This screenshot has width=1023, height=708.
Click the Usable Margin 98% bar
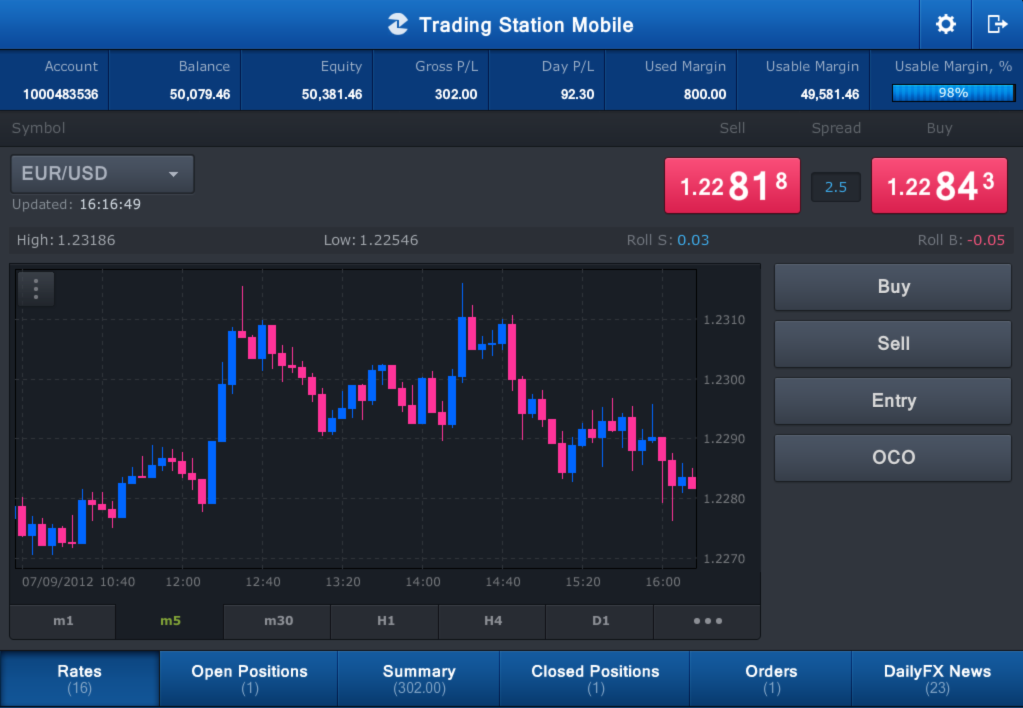[x=953, y=93]
